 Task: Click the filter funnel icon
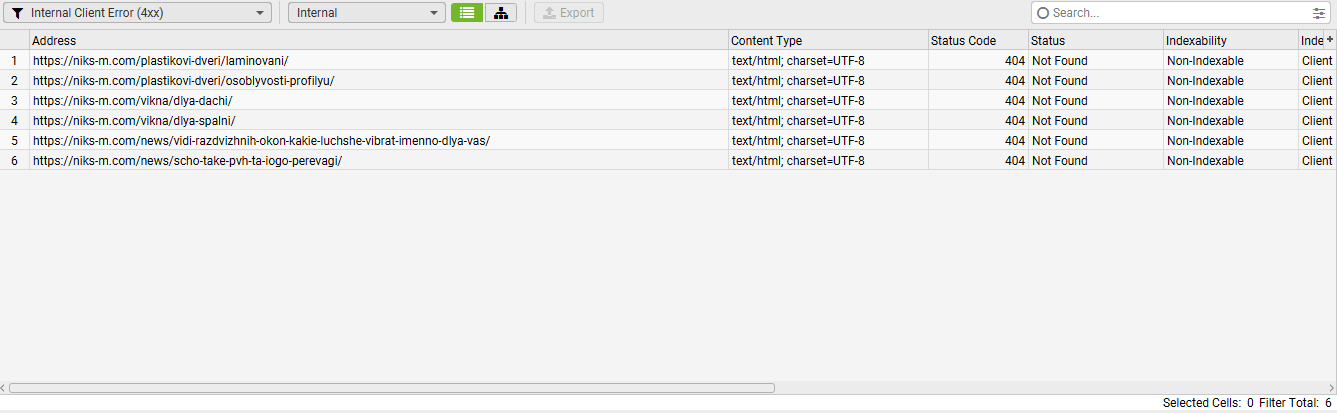click(x=17, y=13)
